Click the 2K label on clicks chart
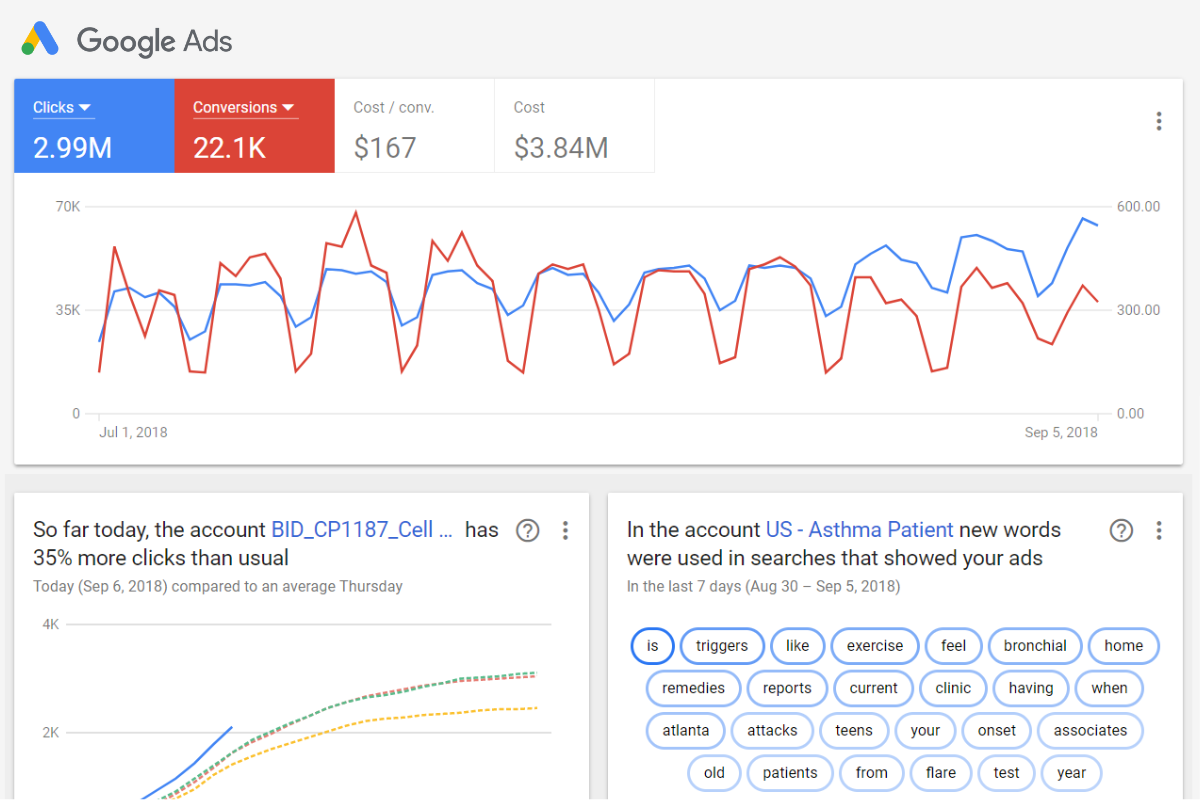 (x=50, y=733)
